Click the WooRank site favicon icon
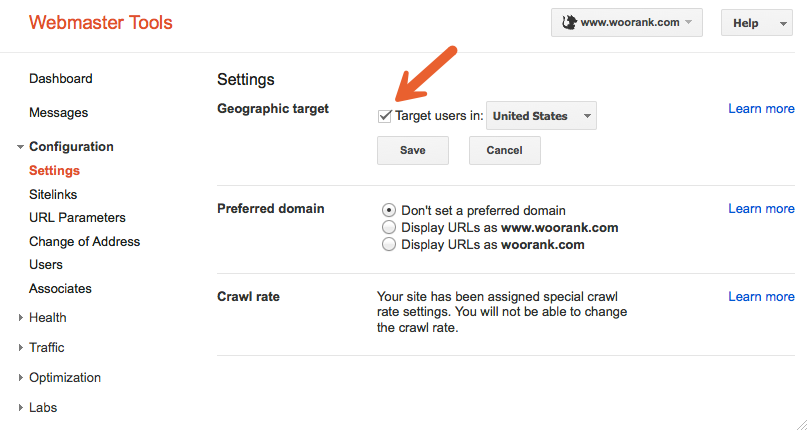 (569, 22)
